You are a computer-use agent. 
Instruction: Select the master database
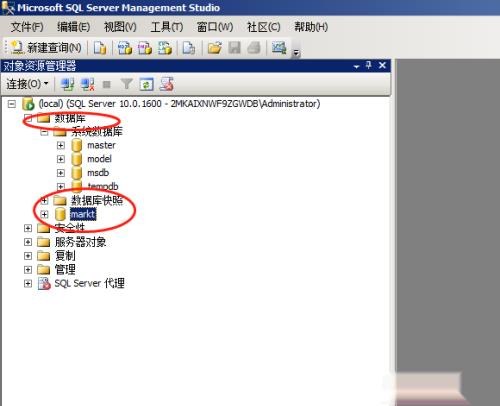[101, 145]
